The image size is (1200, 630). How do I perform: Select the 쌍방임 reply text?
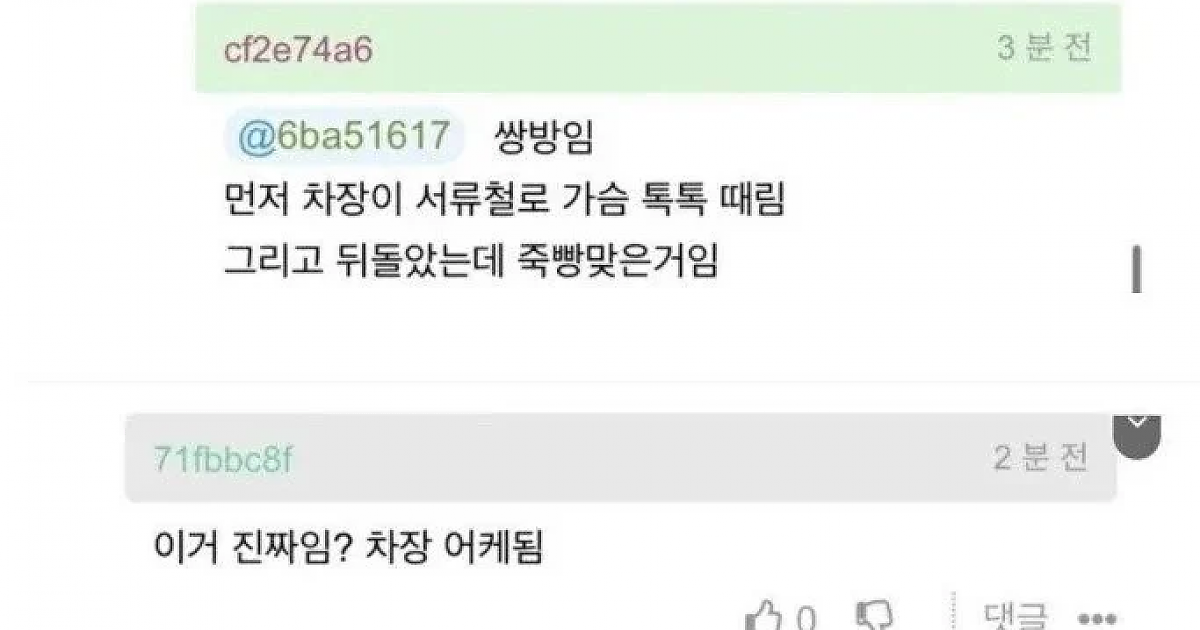pos(544,138)
